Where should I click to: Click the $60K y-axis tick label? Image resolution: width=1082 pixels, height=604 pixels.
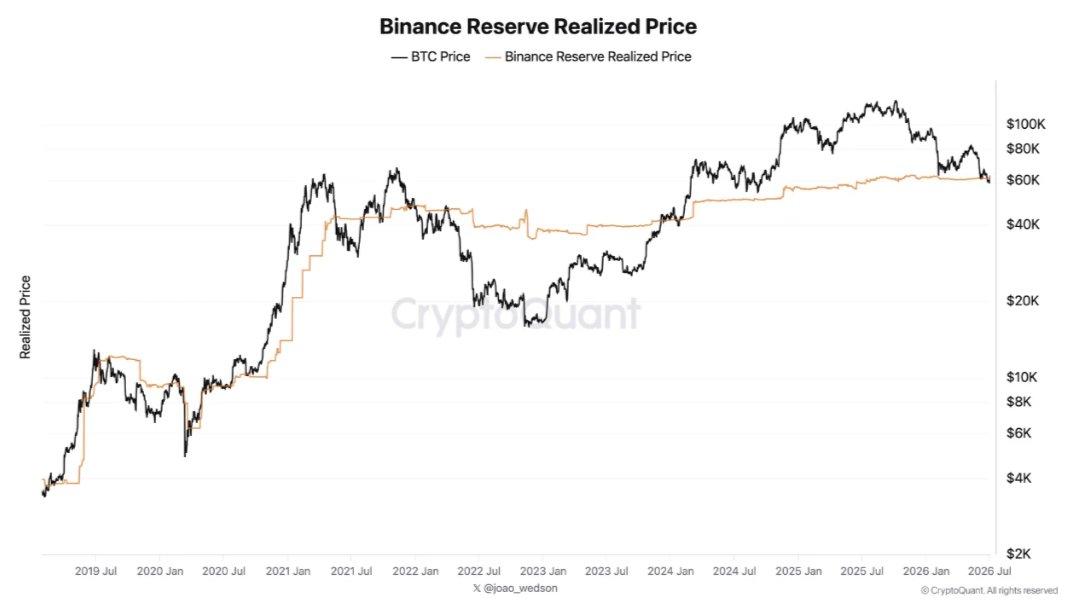1023,180
